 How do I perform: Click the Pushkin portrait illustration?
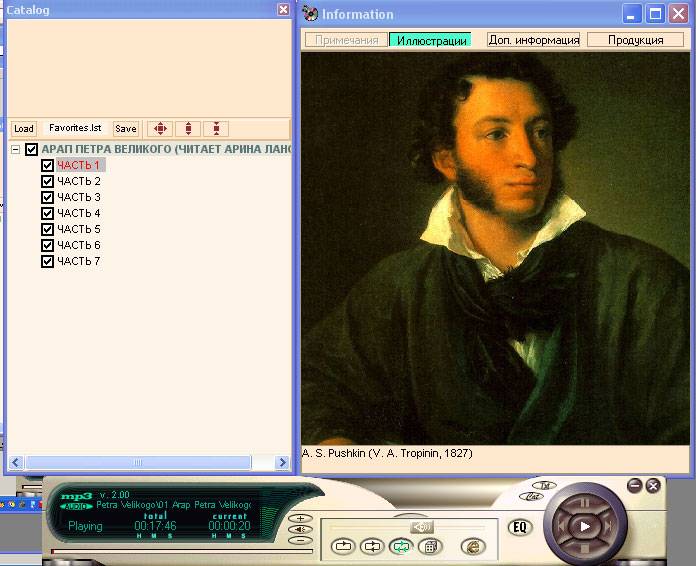495,248
